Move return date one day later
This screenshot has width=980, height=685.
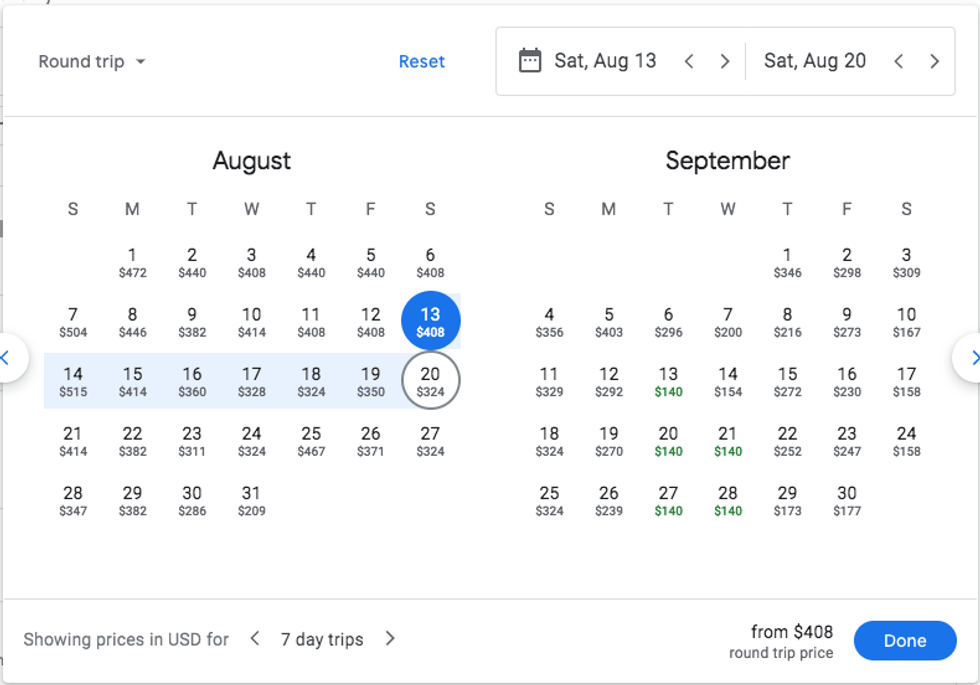(x=935, y=61)
